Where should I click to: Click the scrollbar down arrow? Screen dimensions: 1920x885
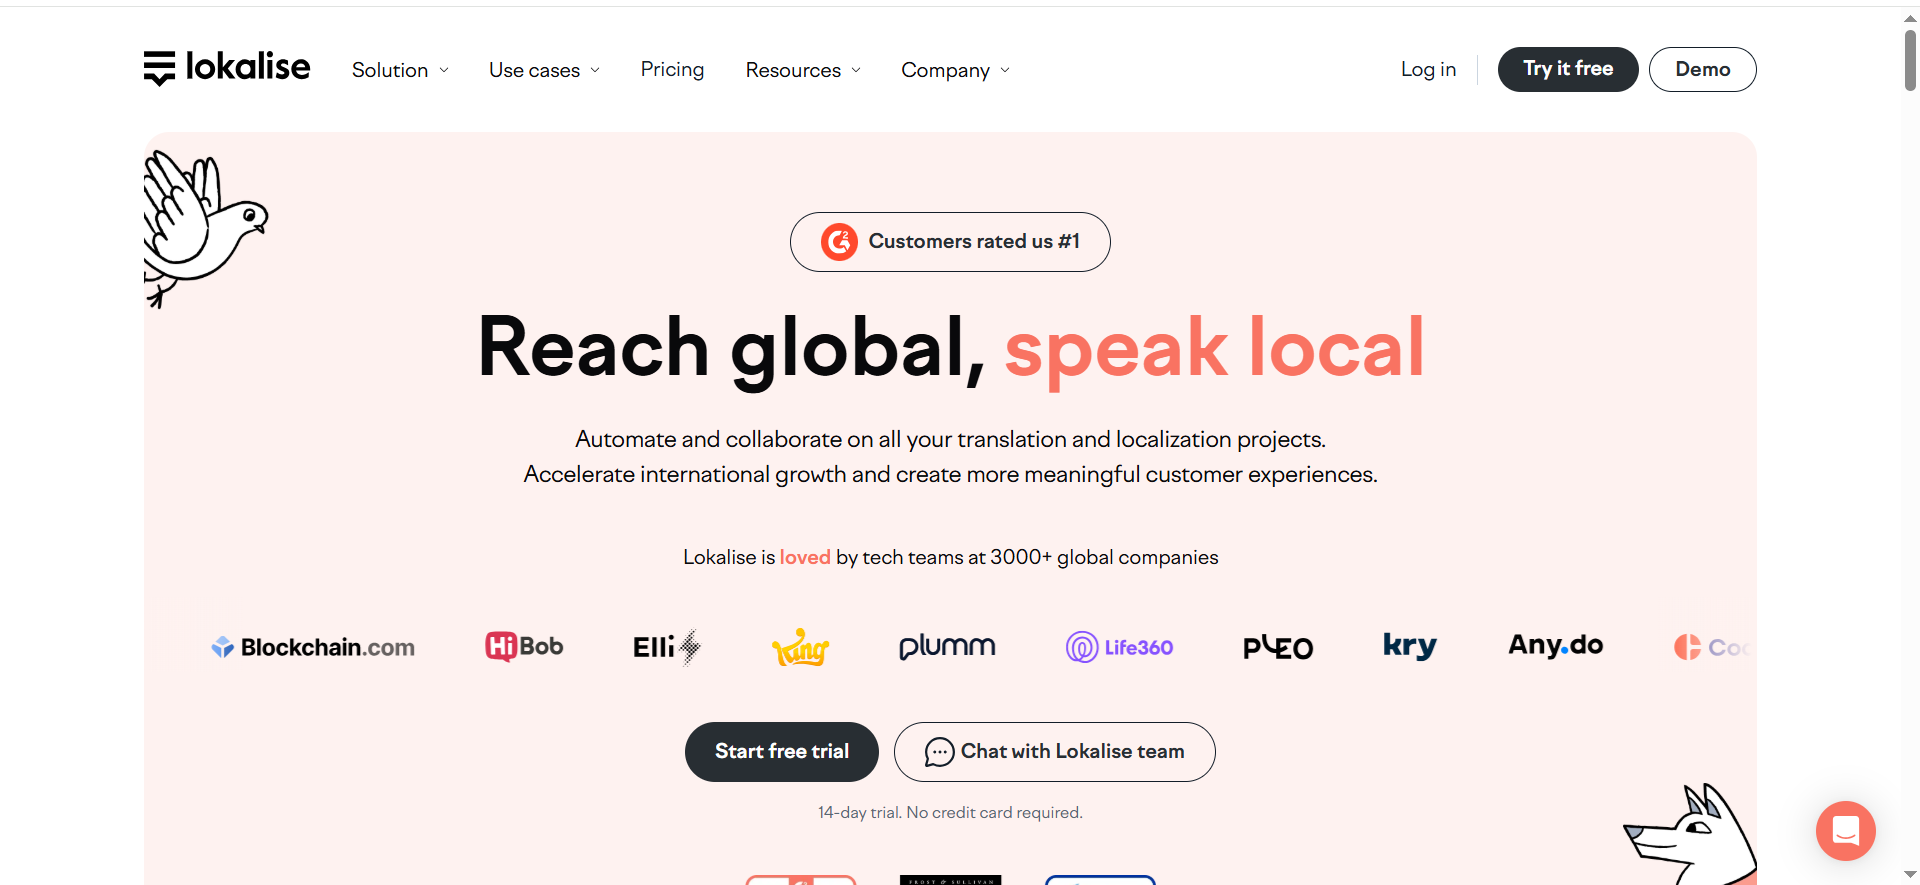[x=1910, y=875]
